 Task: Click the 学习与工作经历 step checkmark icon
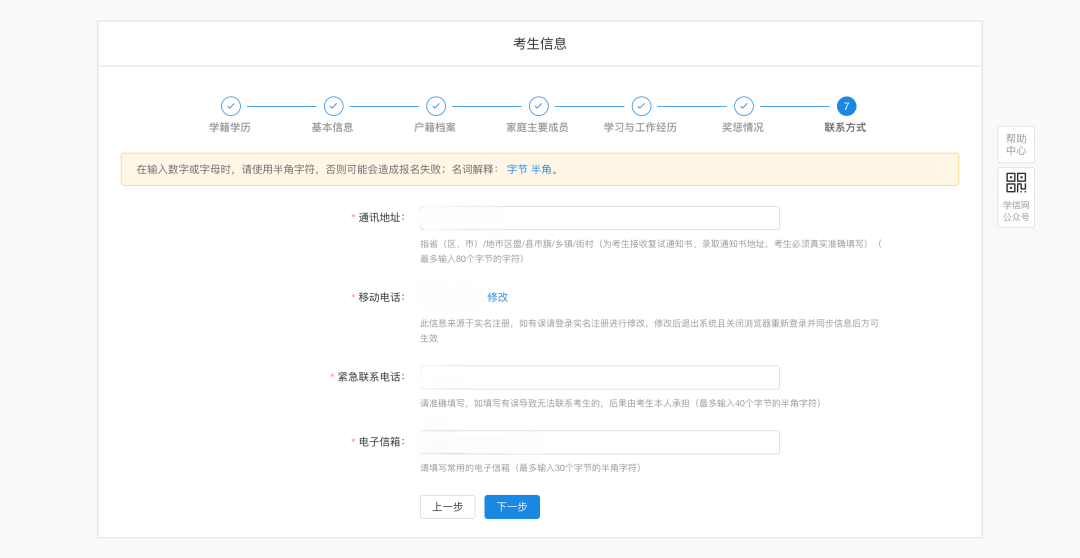tap(641, 106)
